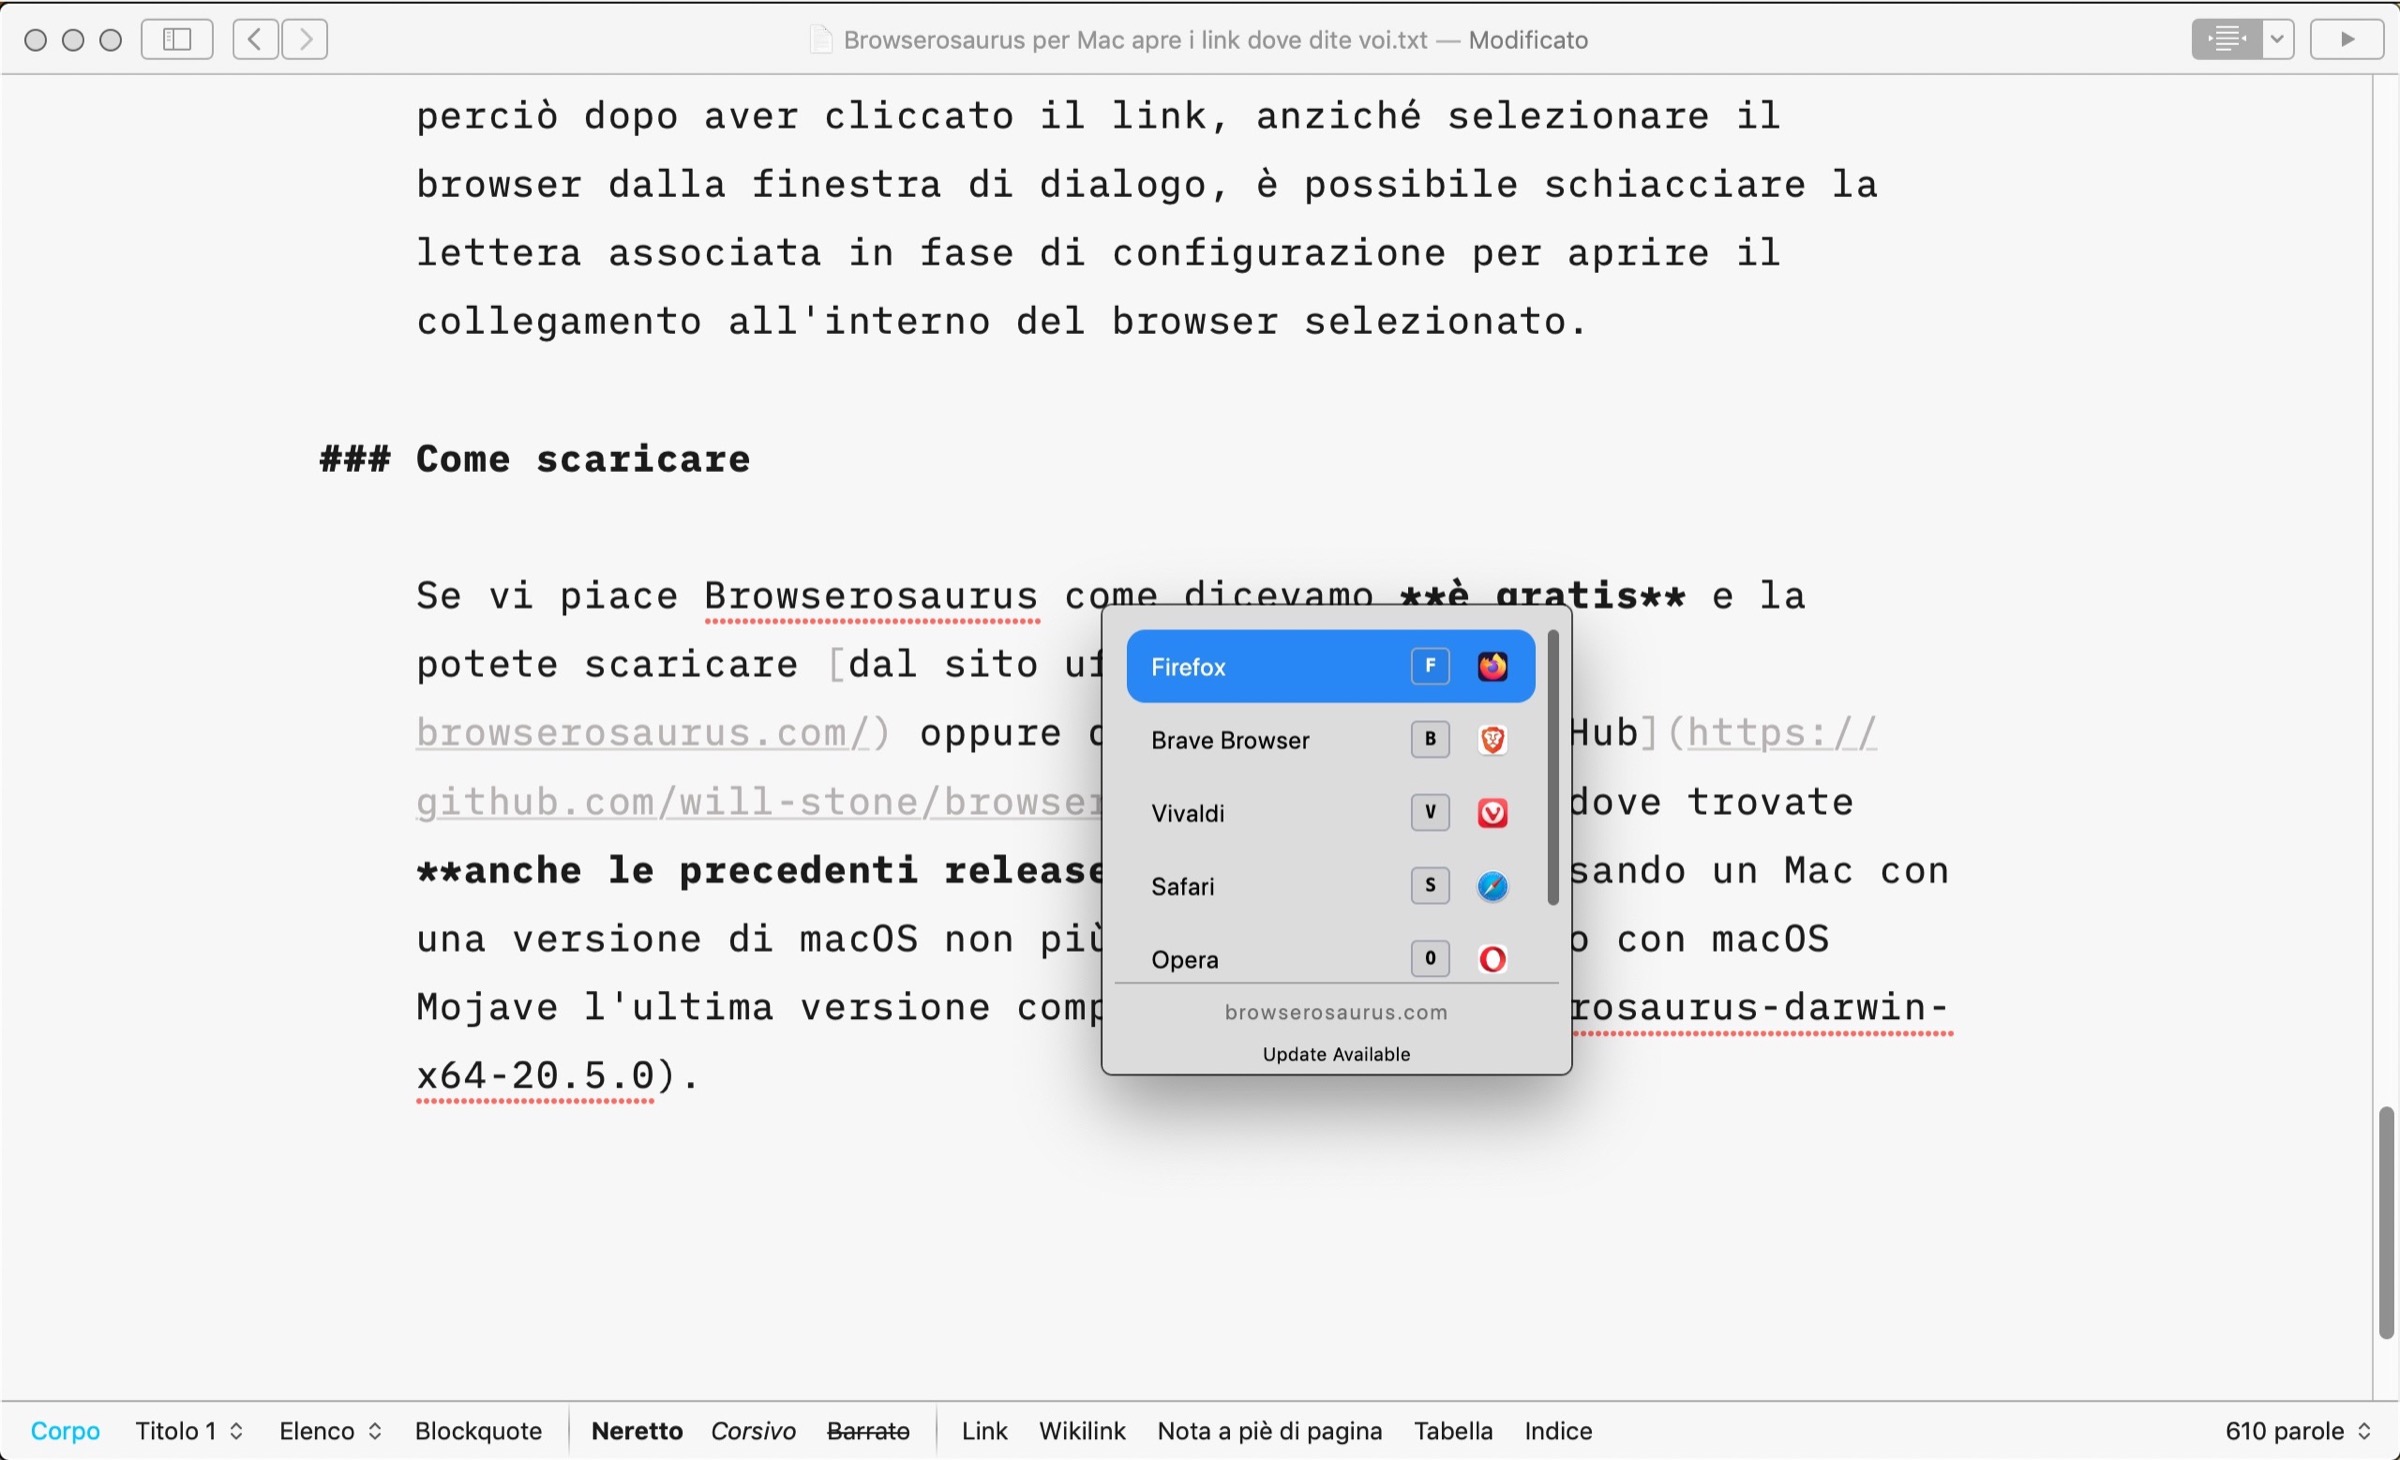Viewport: 2400px width, 1460px height.
Task: Expand the Titolo 1 heading selector
Action: tap(189, 1431)
